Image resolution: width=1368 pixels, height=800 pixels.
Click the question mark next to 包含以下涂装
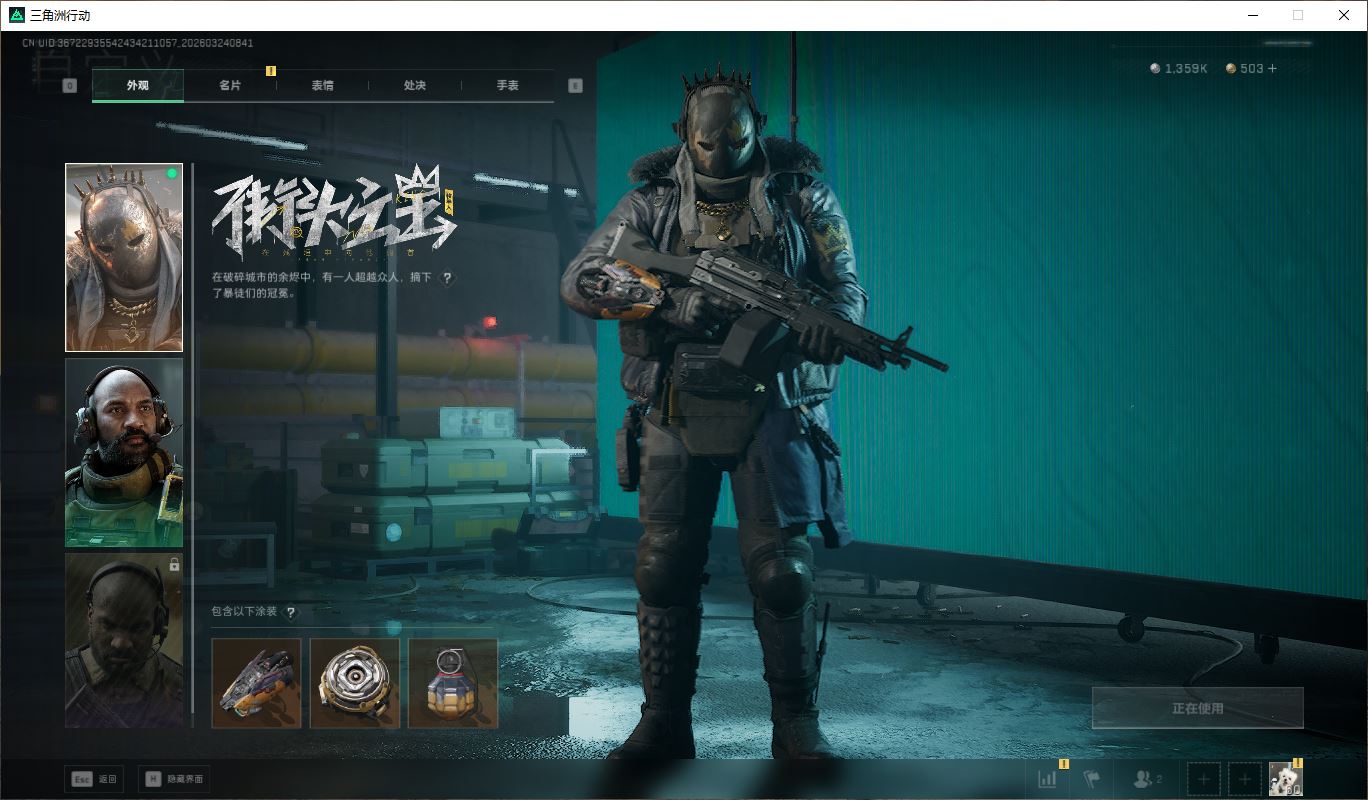tap(291, 612)
